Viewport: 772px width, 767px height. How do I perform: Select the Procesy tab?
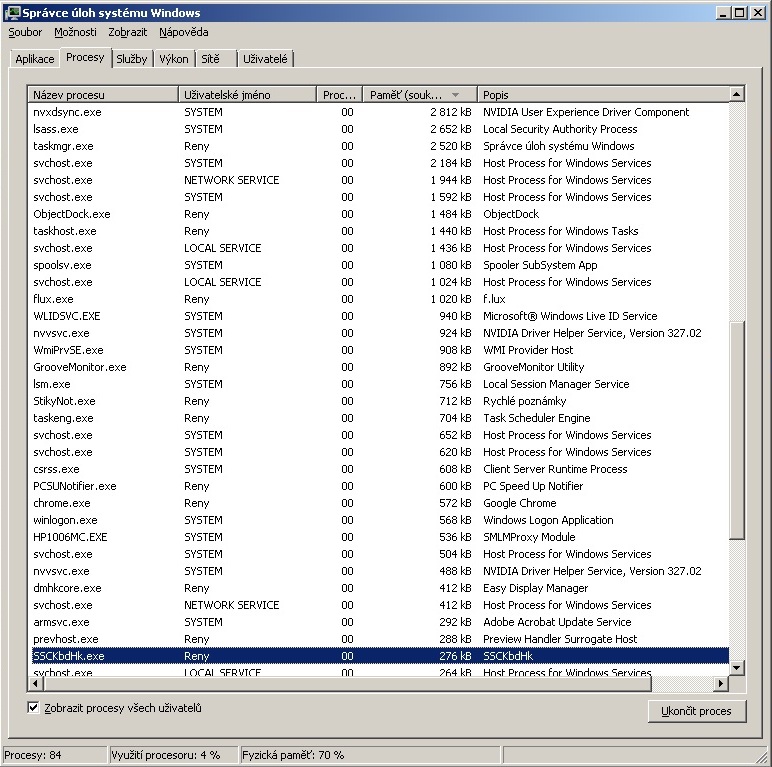pos(85,58)
